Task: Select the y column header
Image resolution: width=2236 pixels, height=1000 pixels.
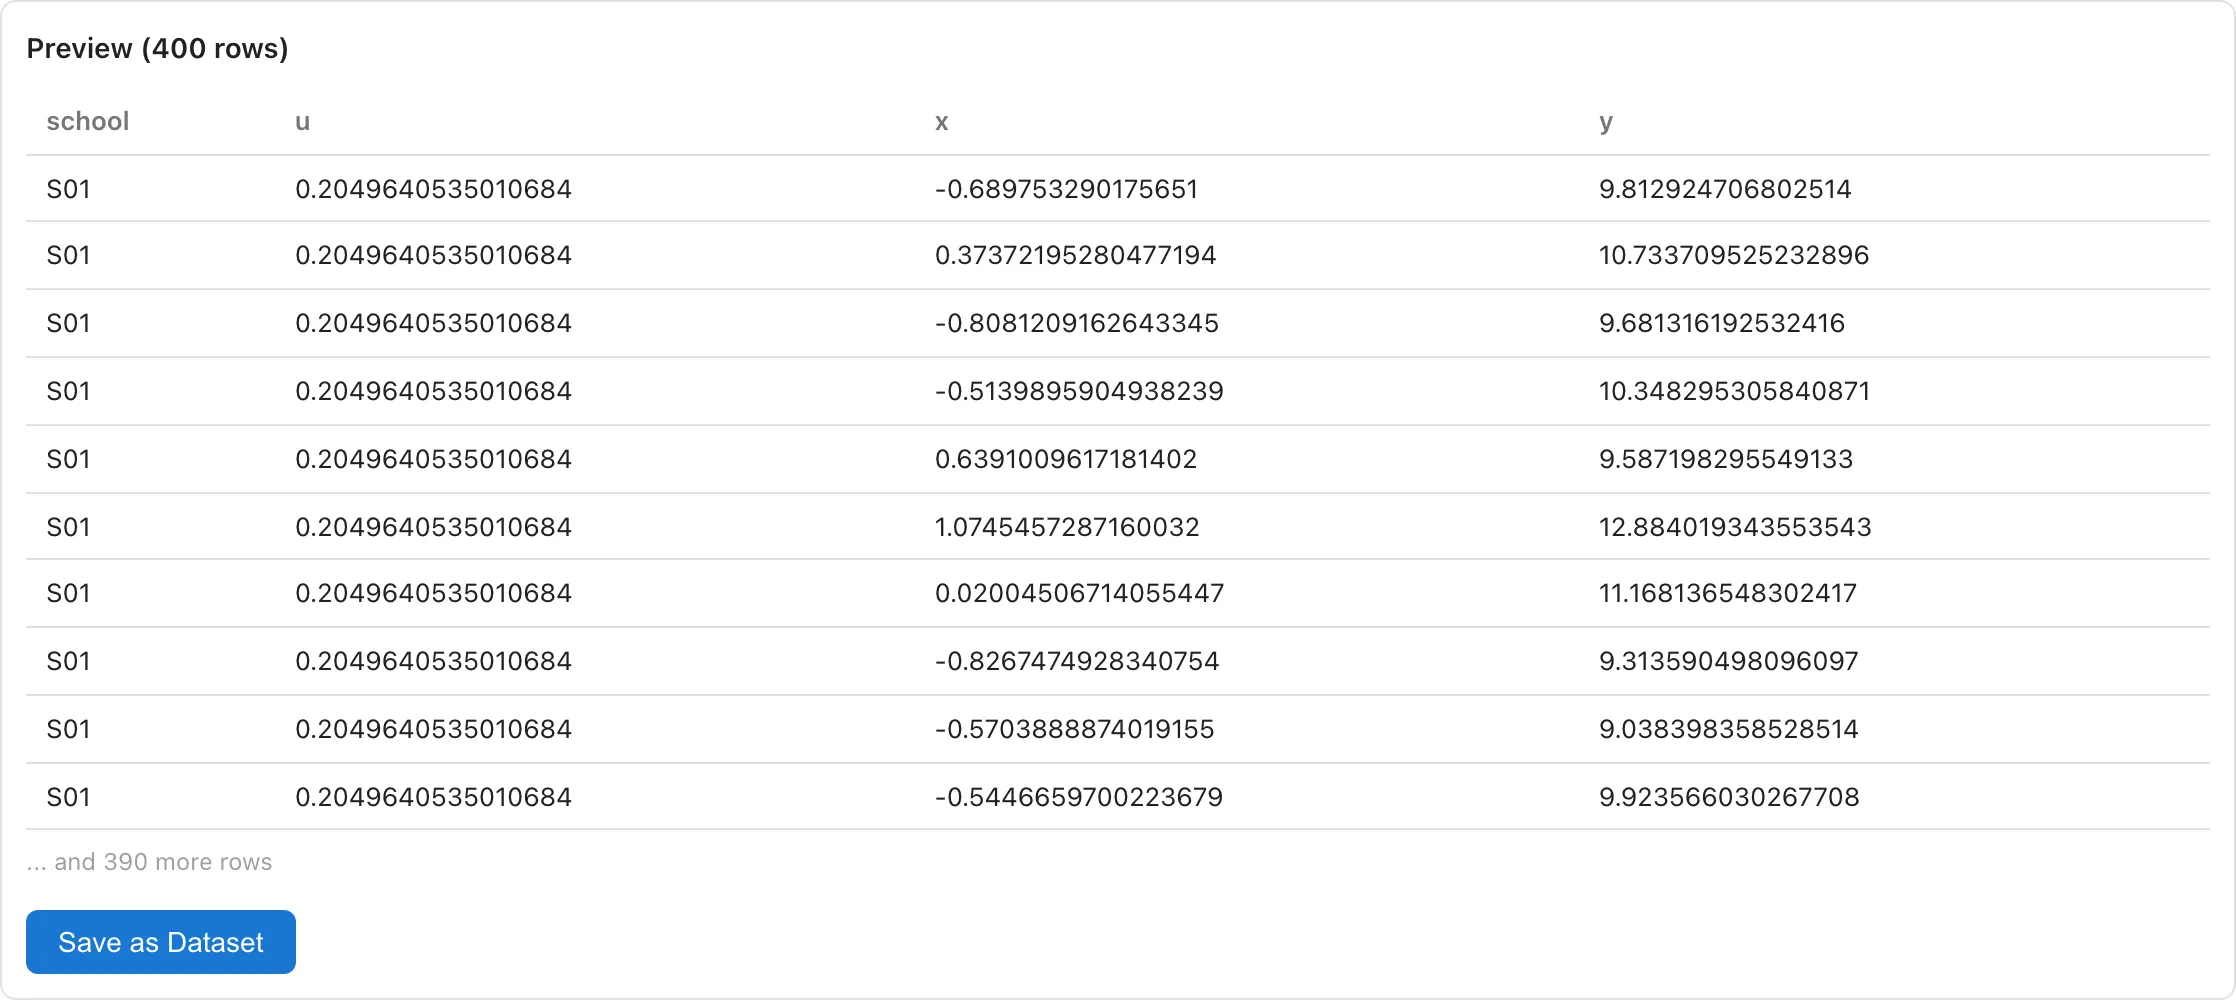Action: 1605,123
